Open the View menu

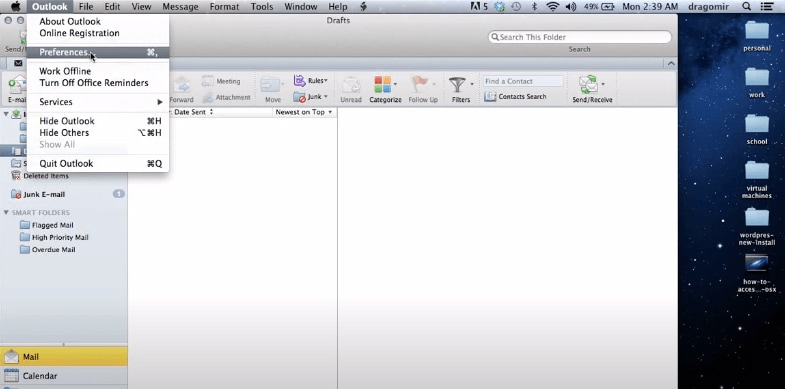pyautogui.click(x=141, y=7)
